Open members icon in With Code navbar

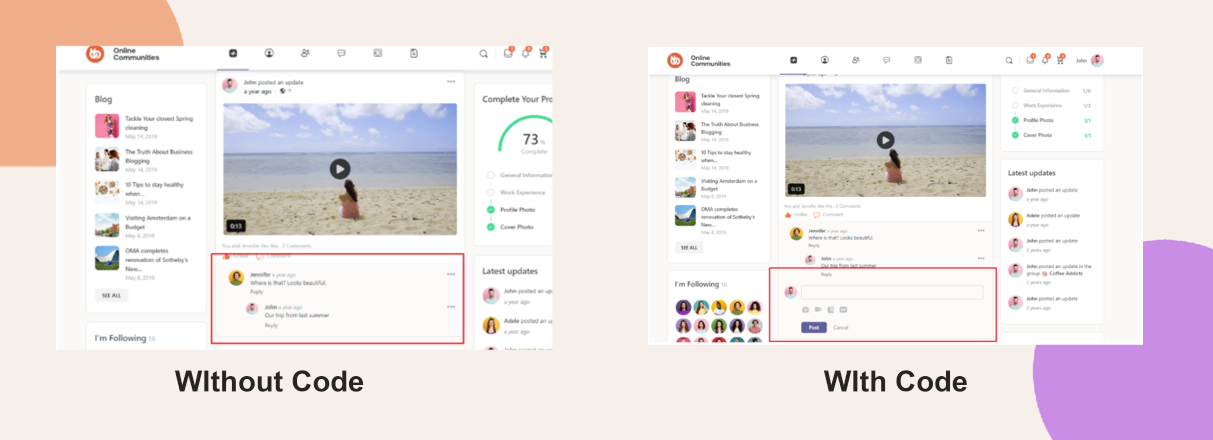click(855, 60)
